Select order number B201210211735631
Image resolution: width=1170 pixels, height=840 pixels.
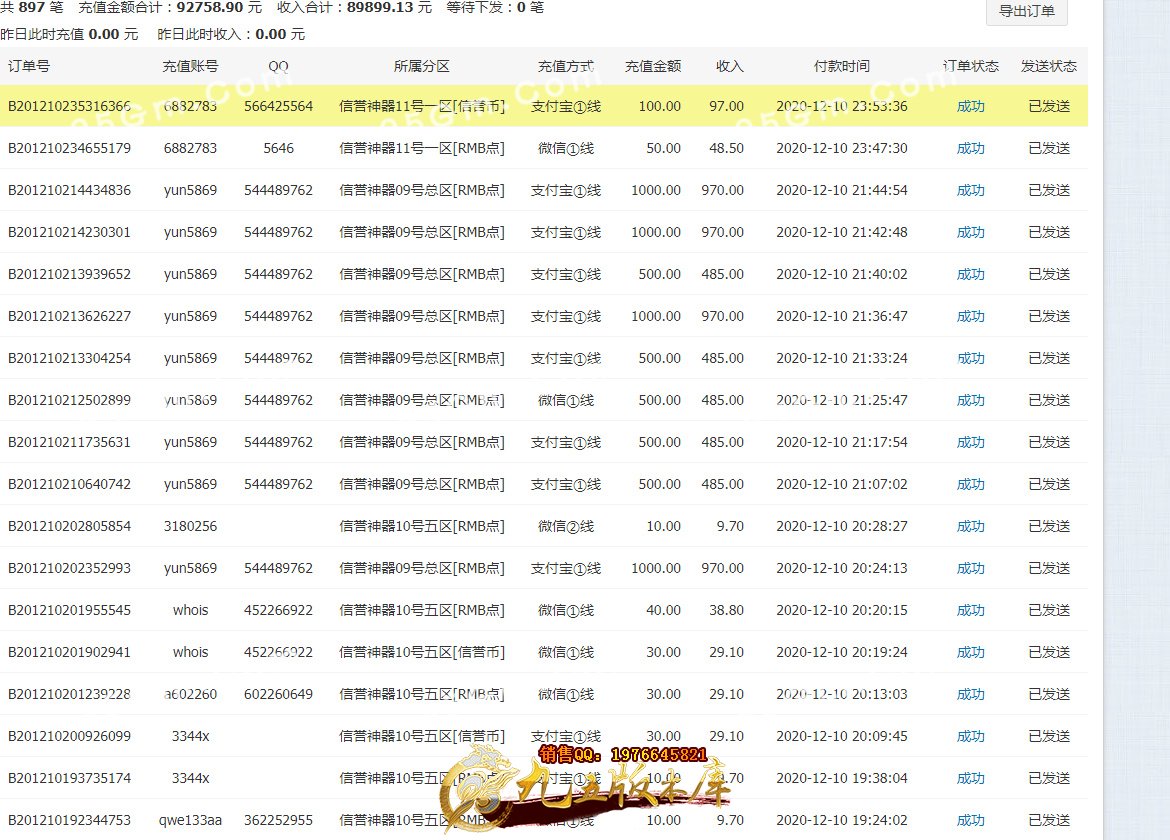[69, 442]
